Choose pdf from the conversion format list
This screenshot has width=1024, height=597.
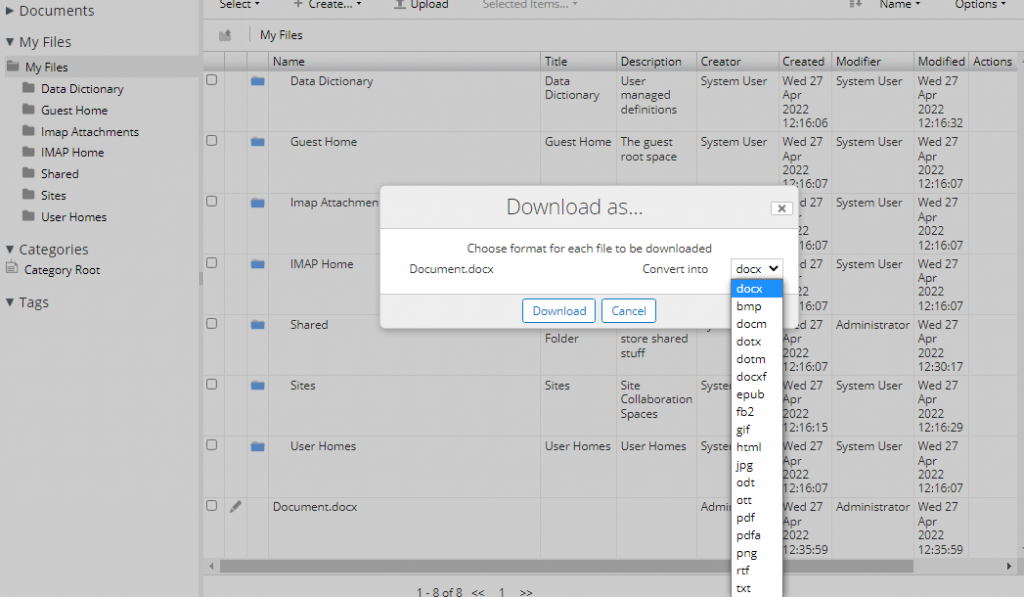tap(746, 517)
